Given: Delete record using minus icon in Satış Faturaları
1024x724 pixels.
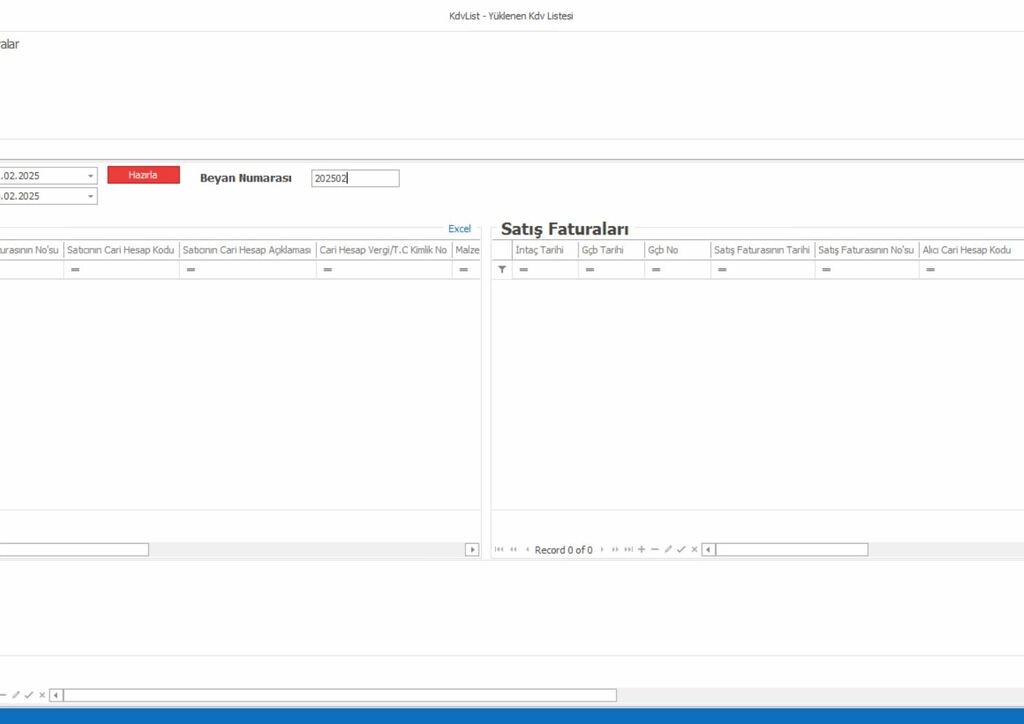Looking at the screenshot, I should tap(655, 550).
